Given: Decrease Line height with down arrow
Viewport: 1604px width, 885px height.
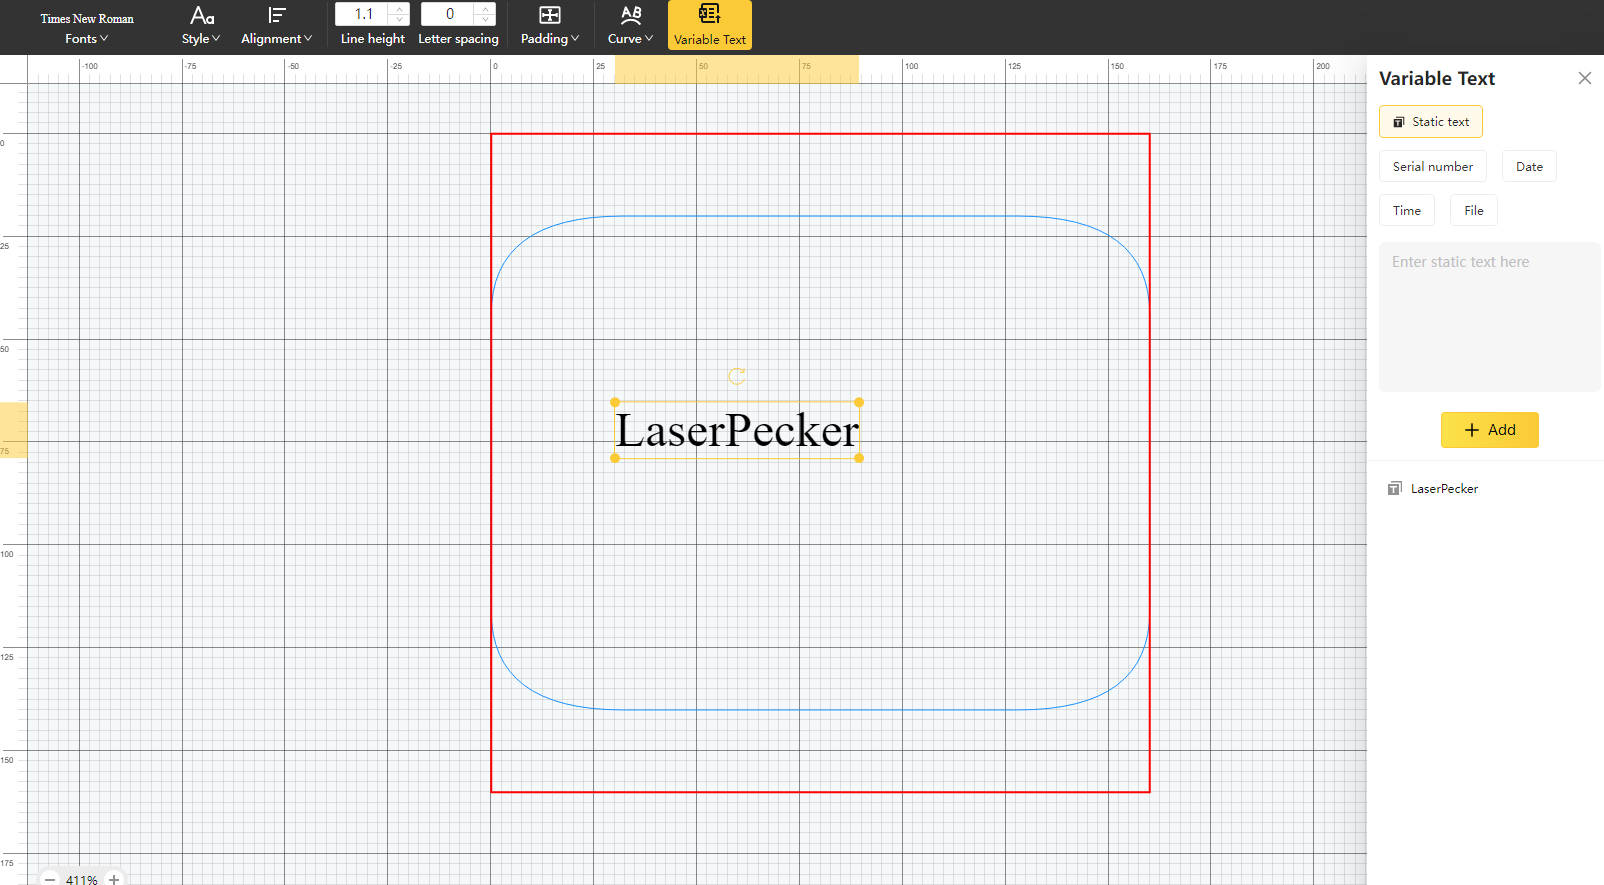Looking at the screenshot, I should [400, 19].
